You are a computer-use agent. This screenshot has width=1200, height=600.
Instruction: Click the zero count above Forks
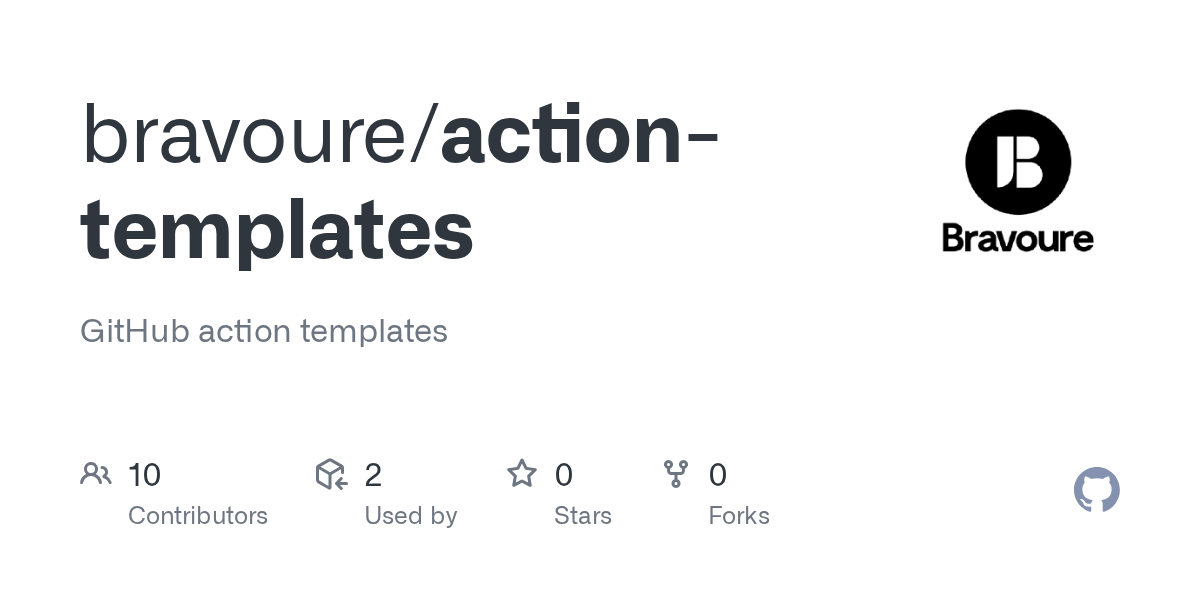[718, 475]
